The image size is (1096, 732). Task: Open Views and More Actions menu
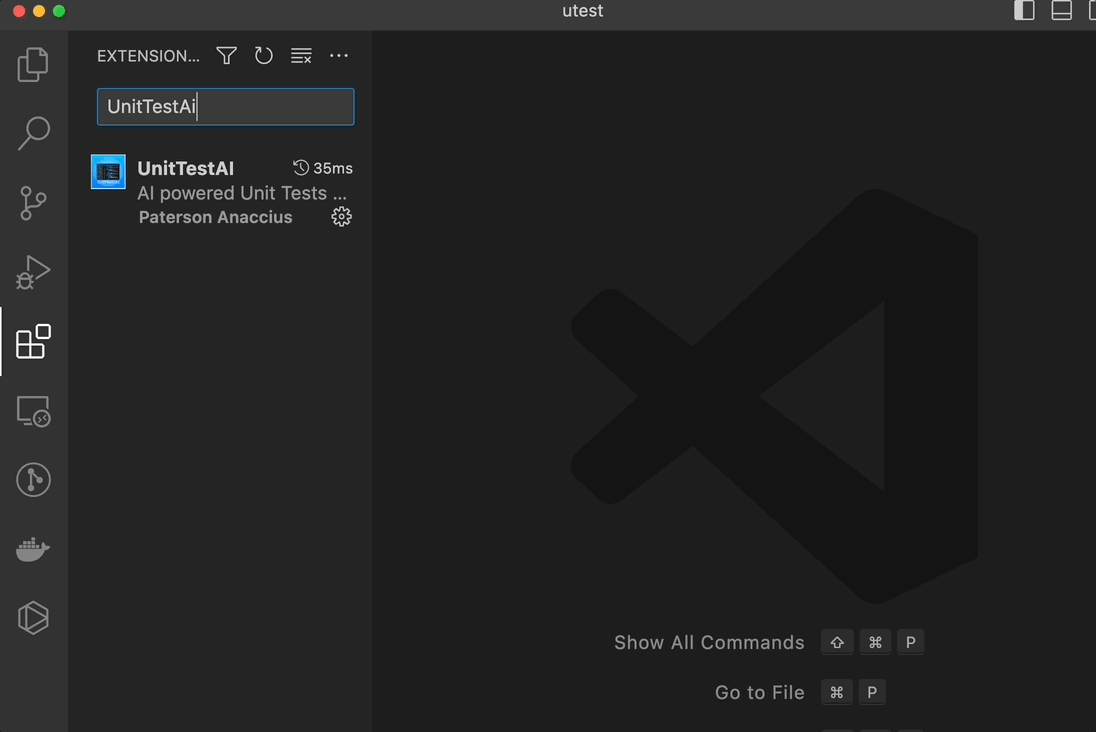click(x=339, y=56)
